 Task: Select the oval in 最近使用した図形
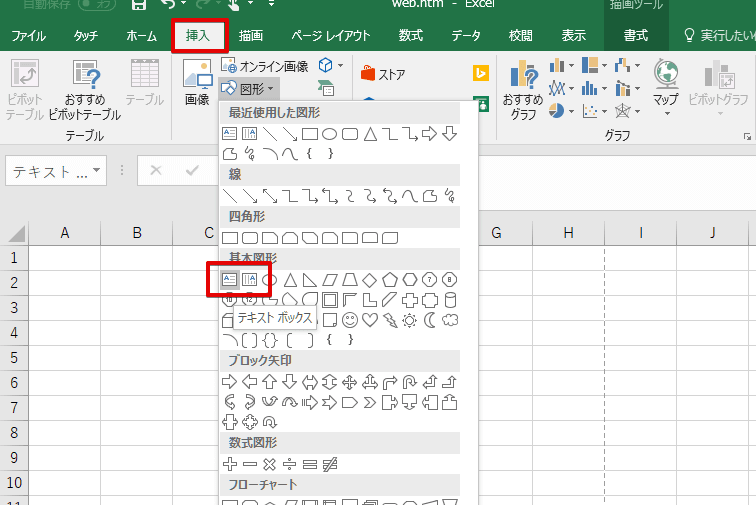coord(329,134)
